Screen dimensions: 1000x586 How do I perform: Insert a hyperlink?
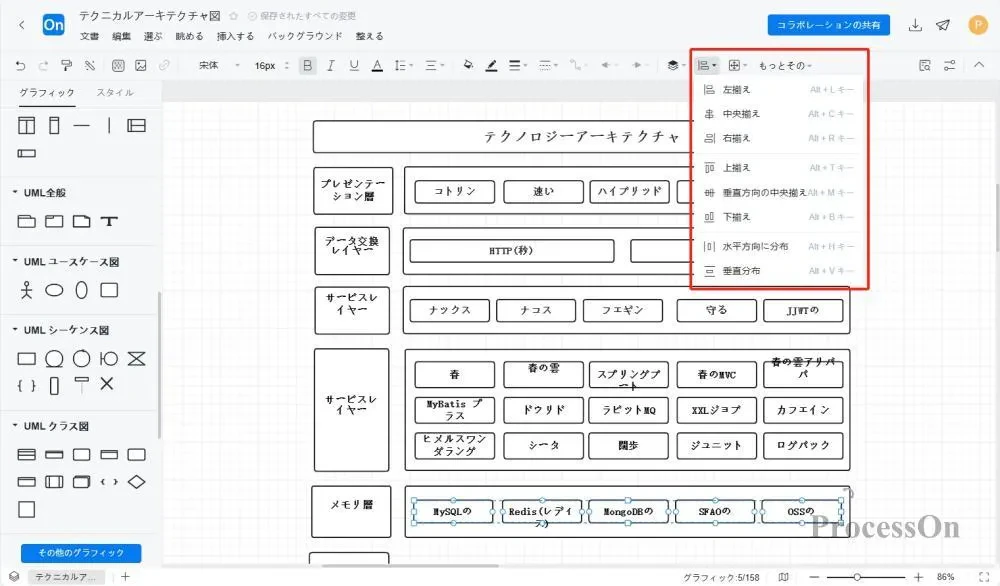(161, 65)
